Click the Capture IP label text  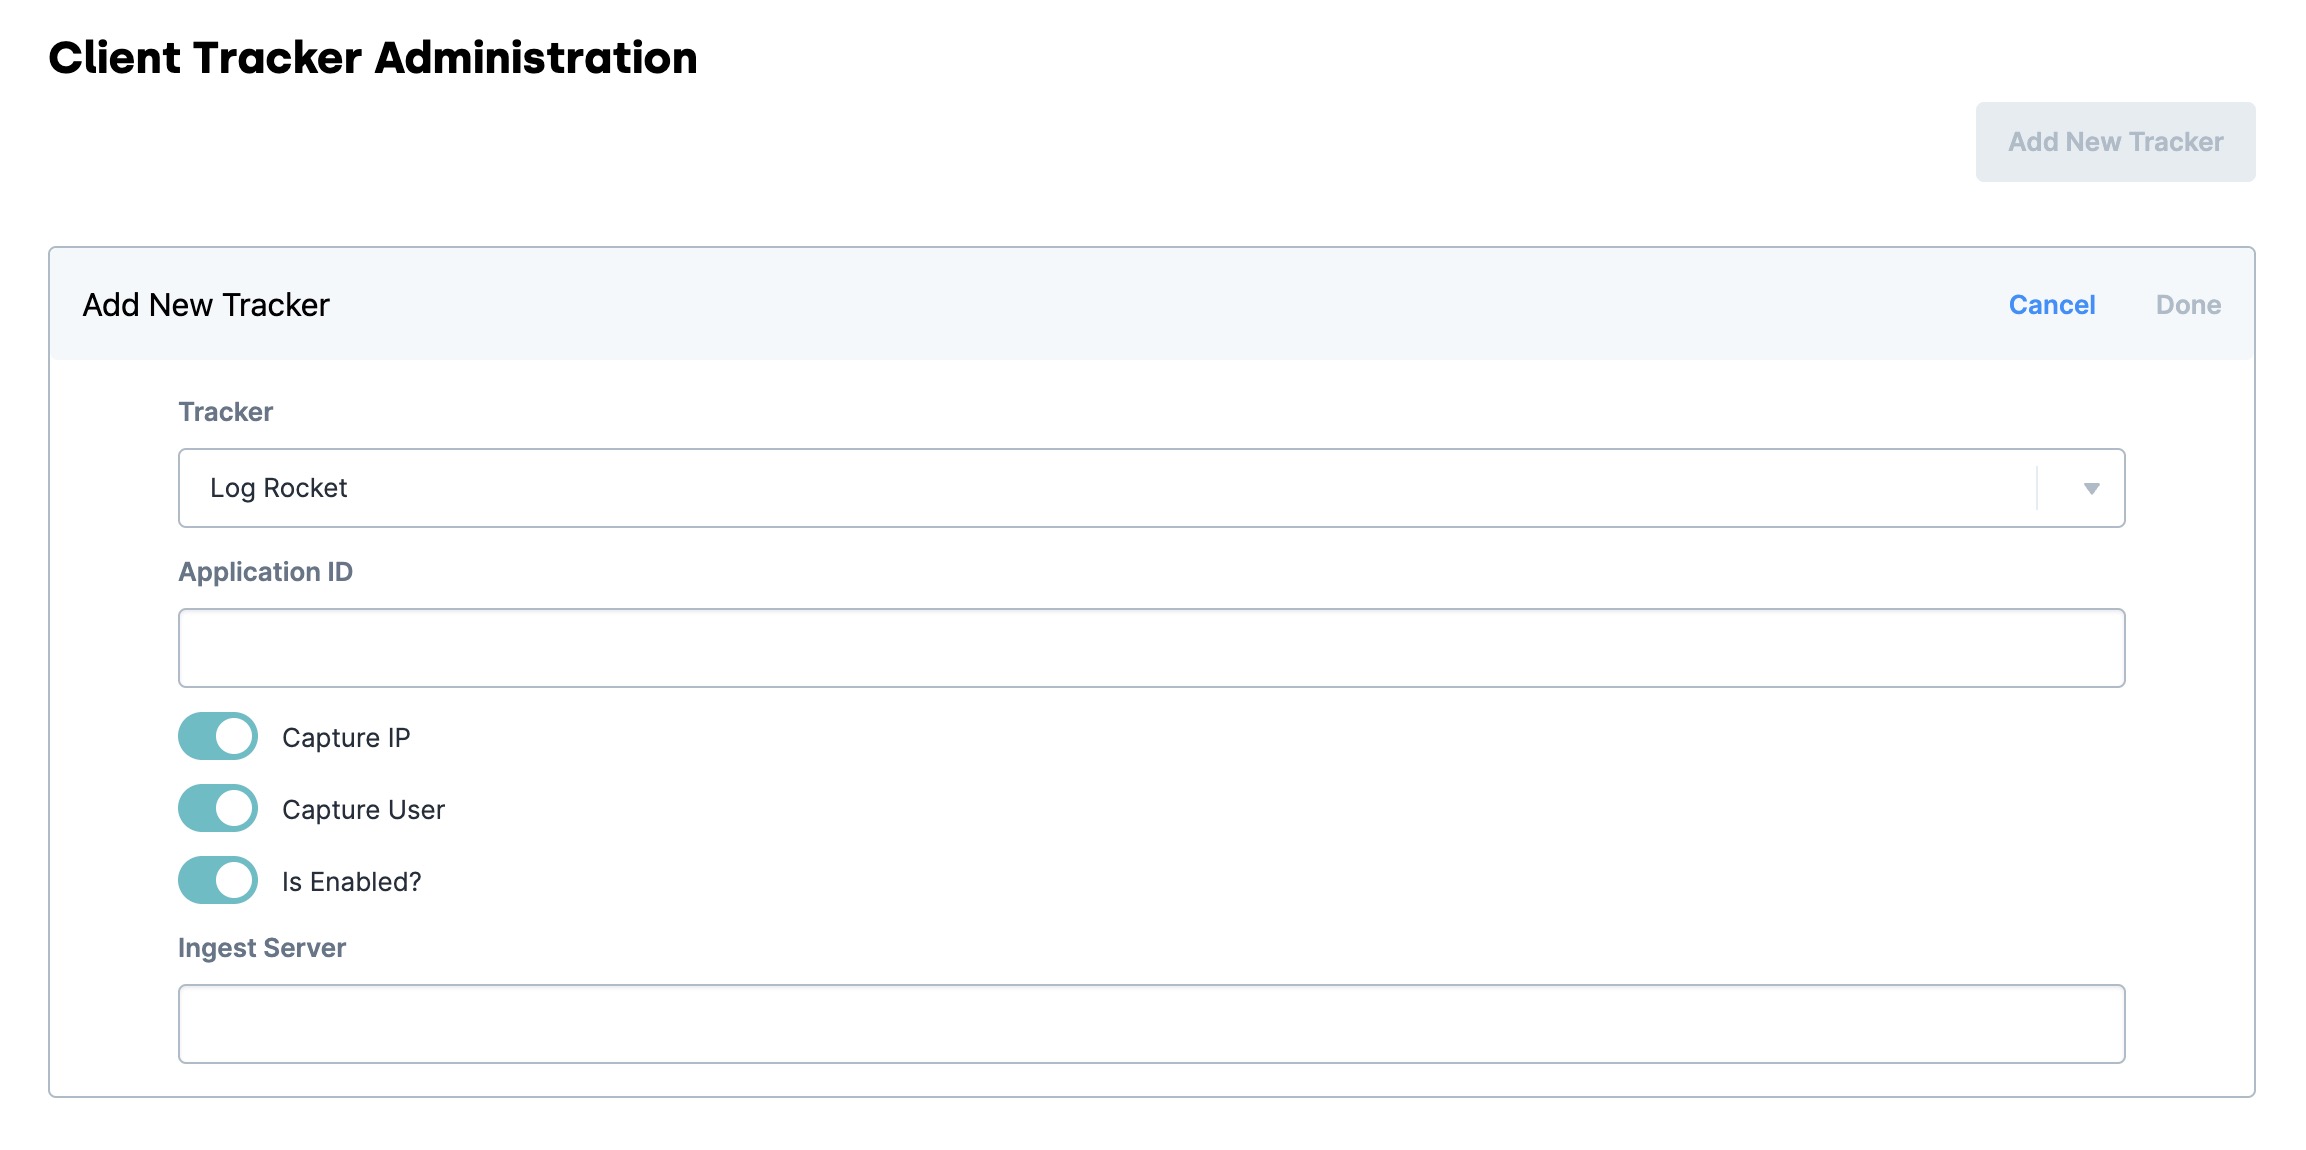click(346, 738)
